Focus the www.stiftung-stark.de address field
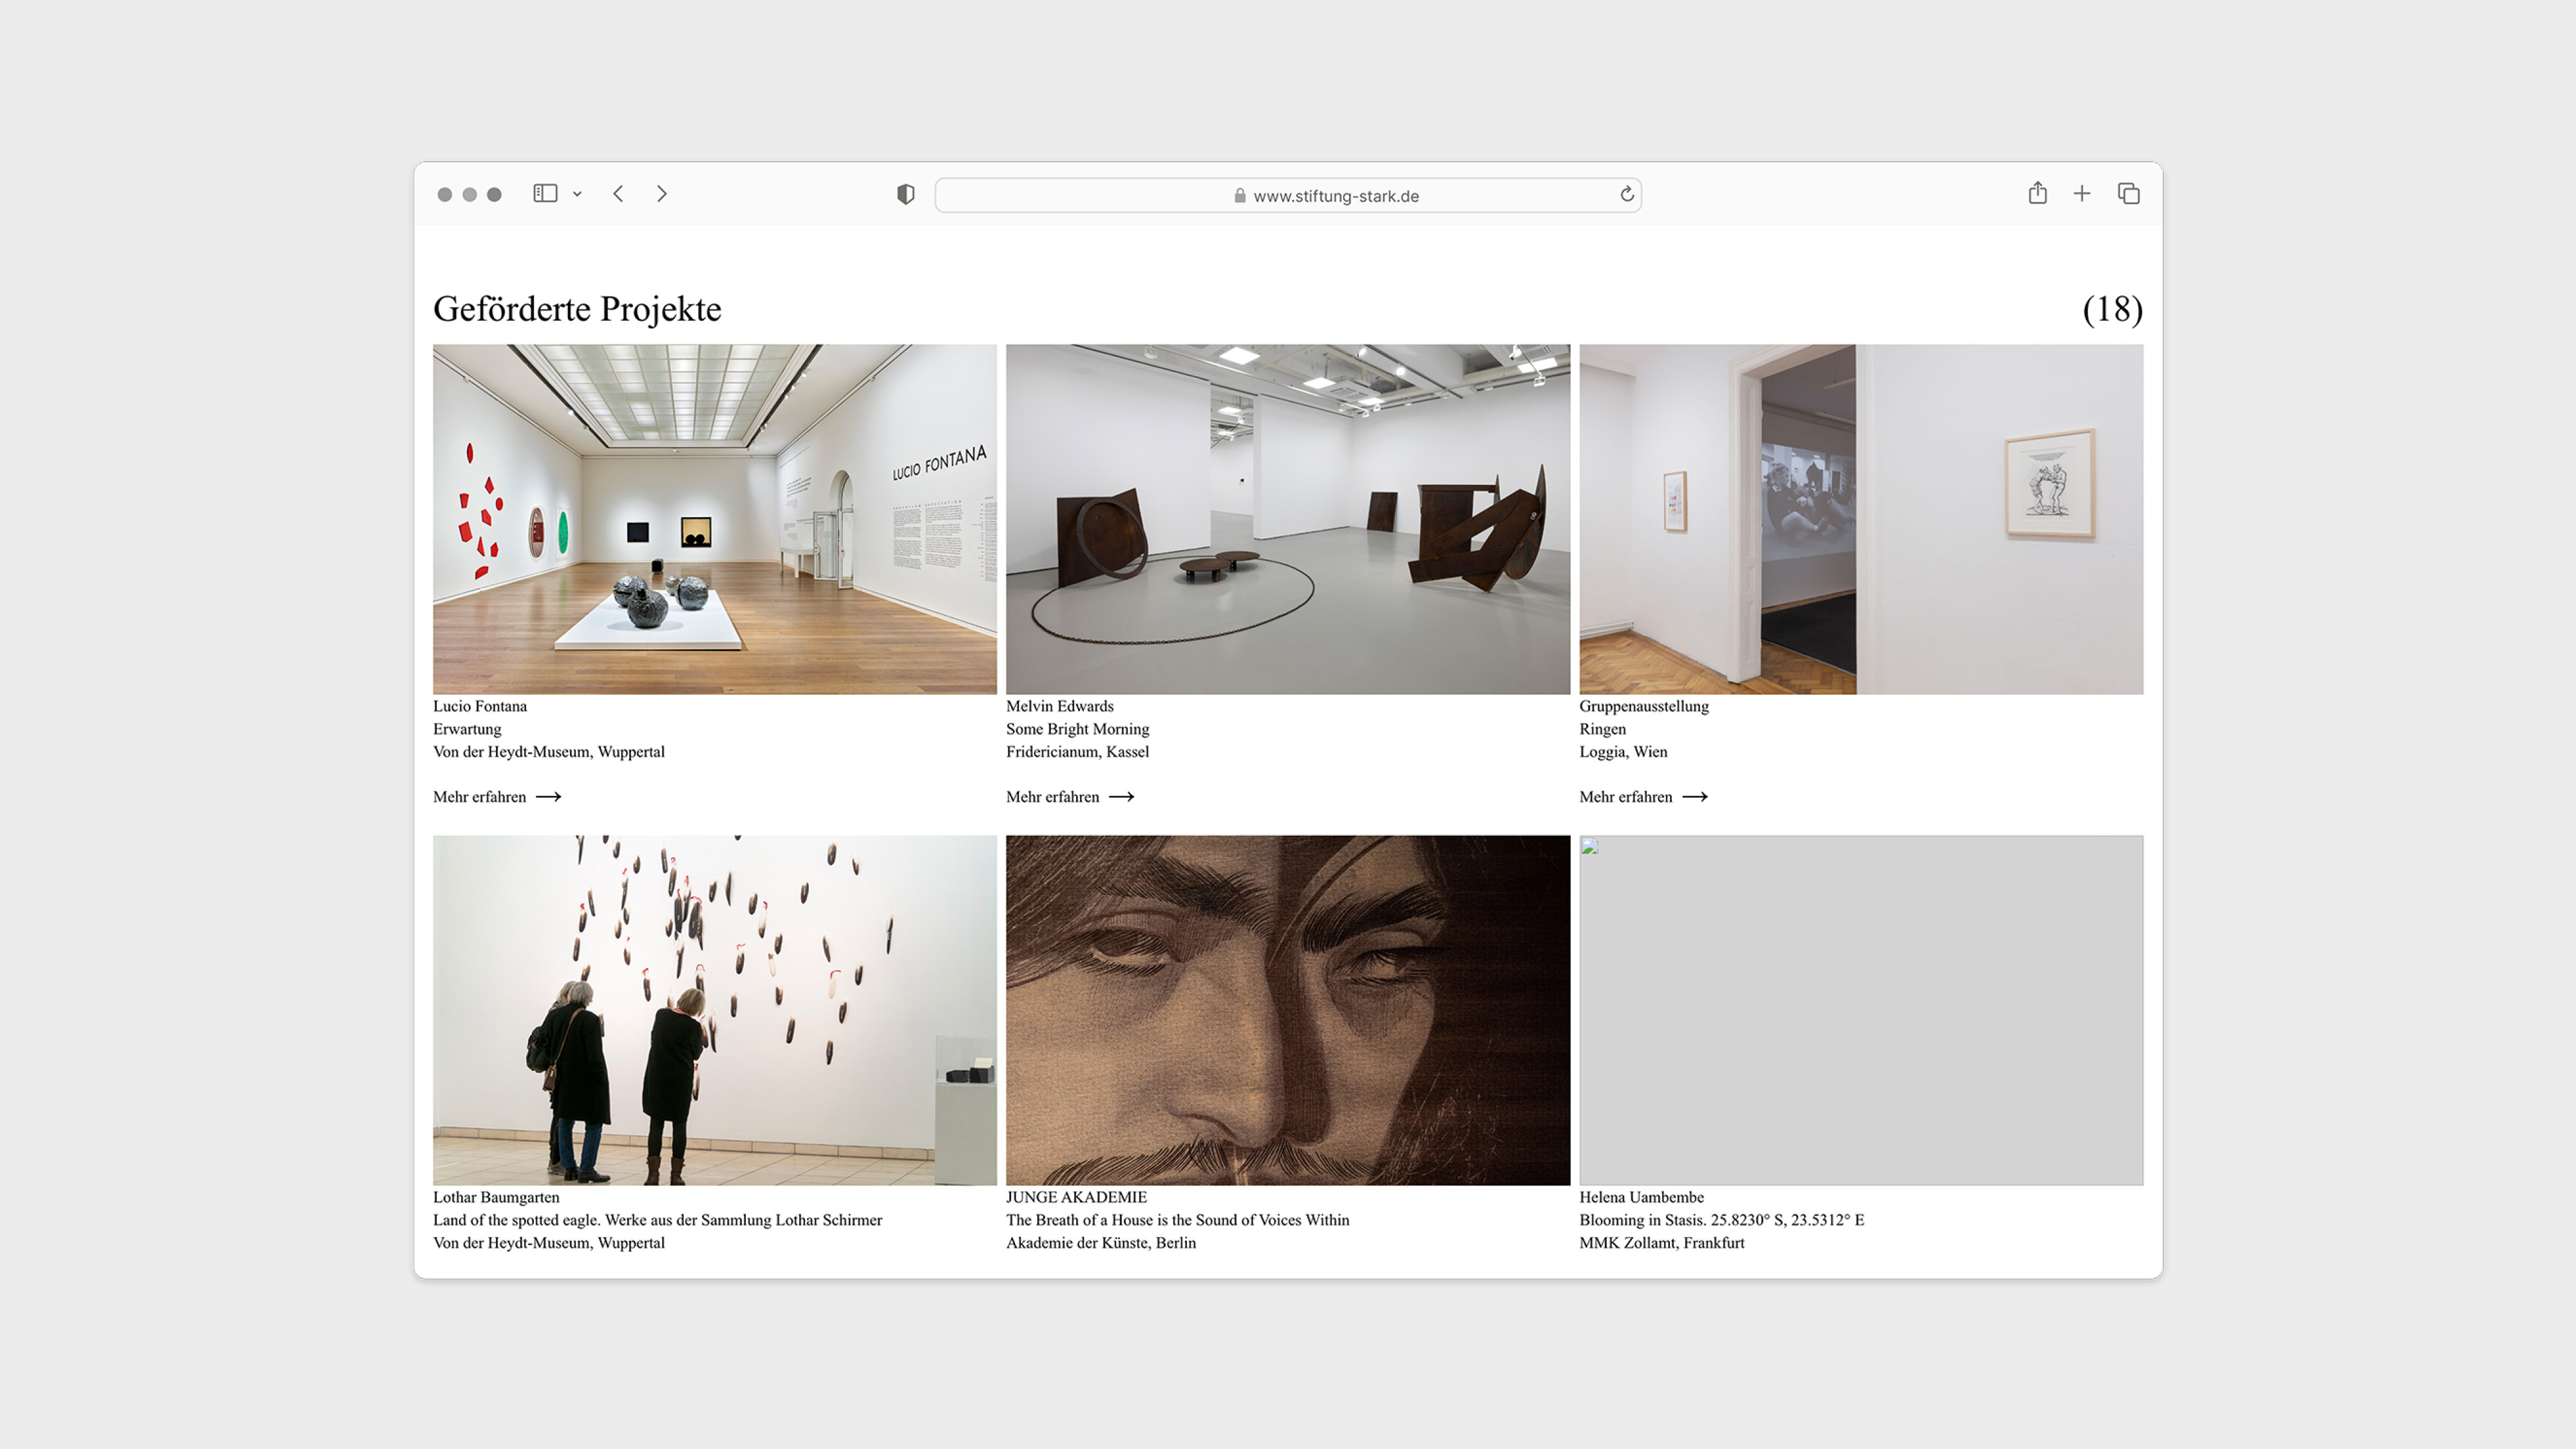This screenshot has height=1449, width=2576. (1288, 195)
